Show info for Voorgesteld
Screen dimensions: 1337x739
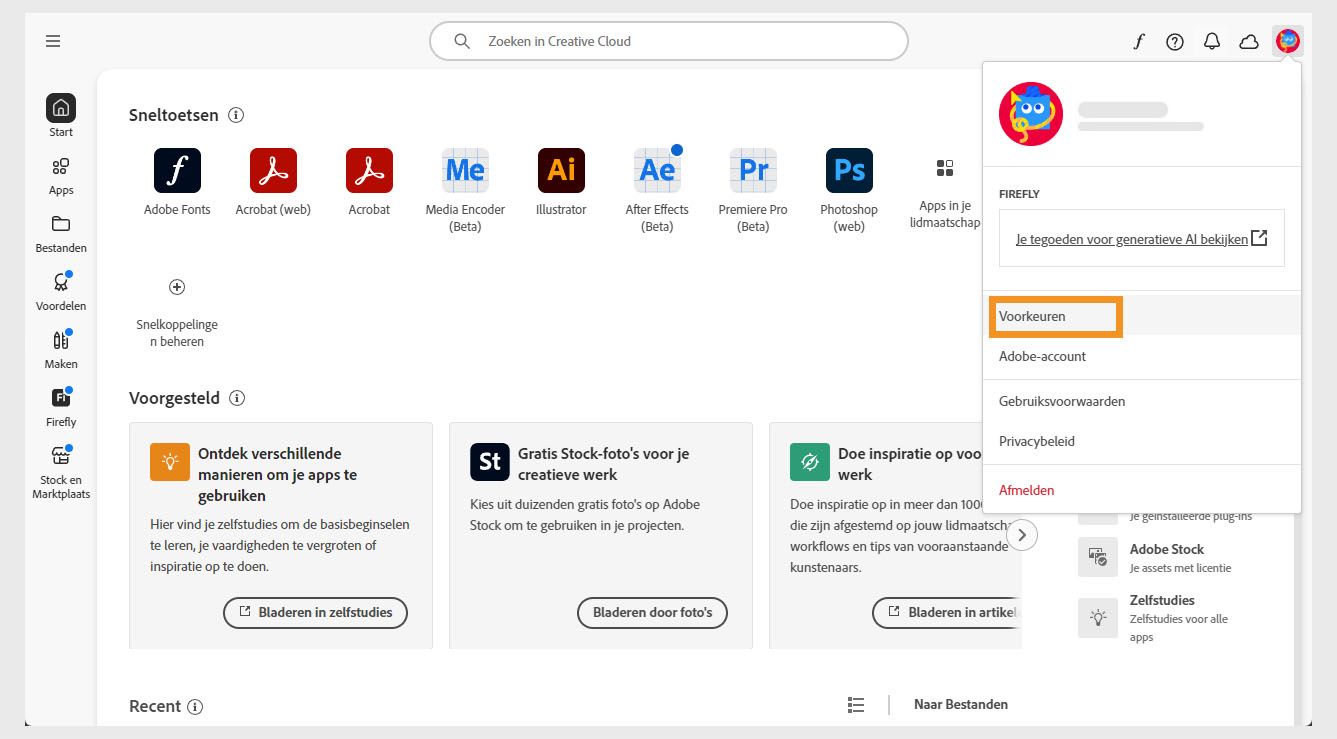237,398
